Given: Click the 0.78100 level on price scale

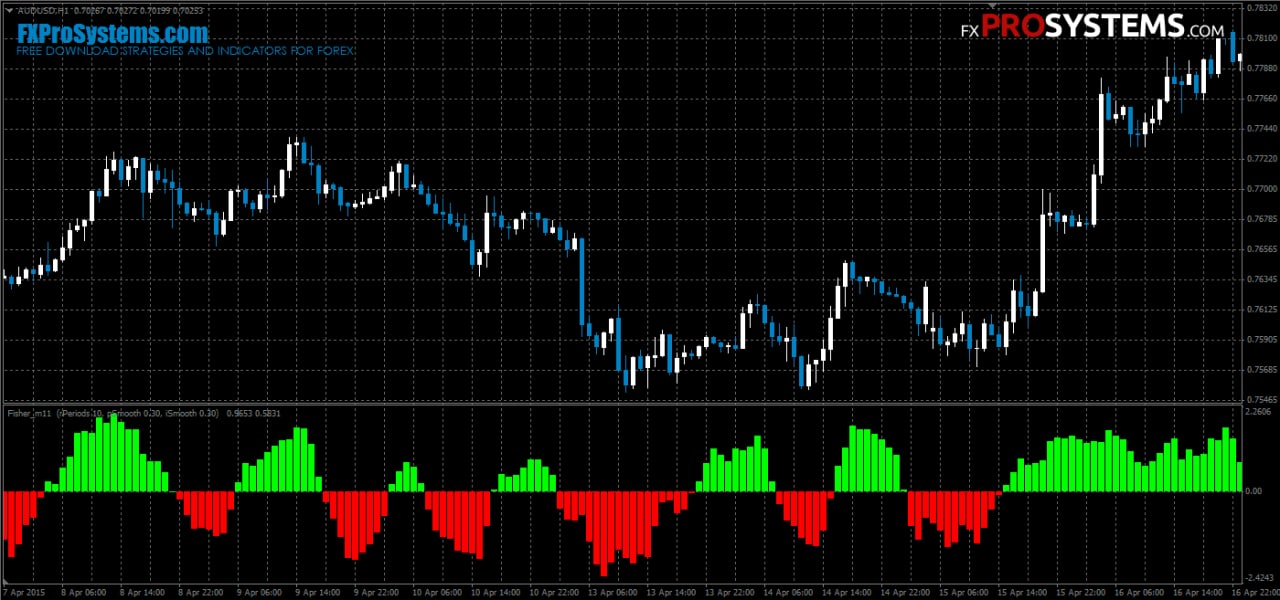Looking at the screenshot, I should 1263,38.
